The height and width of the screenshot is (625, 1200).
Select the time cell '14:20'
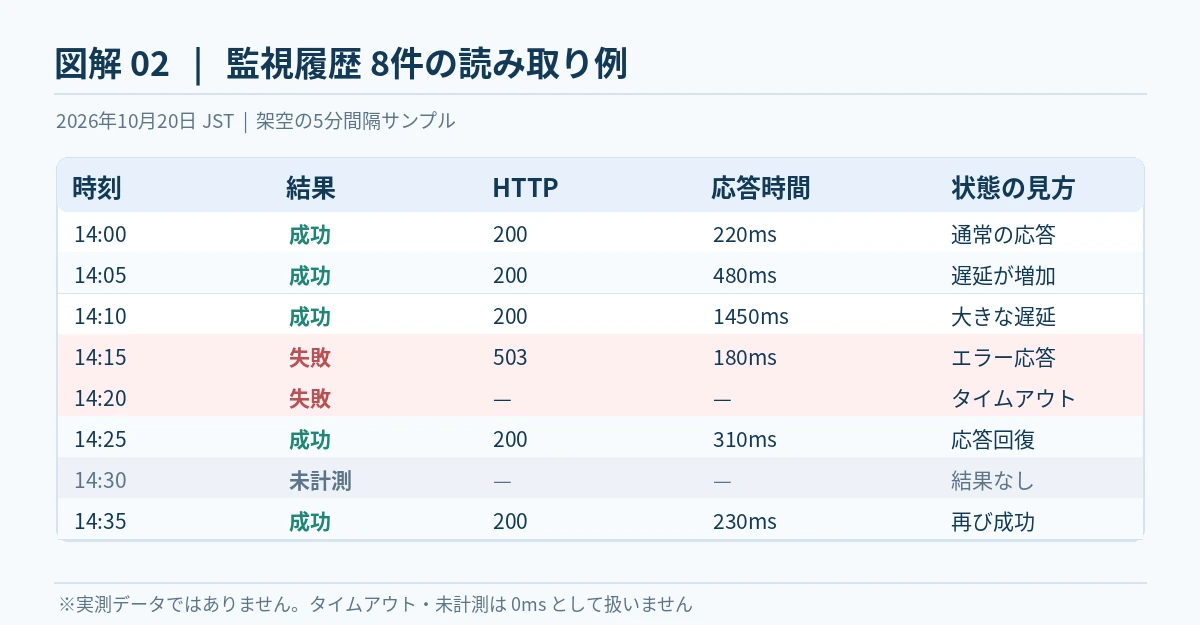(x=100, y=399)
